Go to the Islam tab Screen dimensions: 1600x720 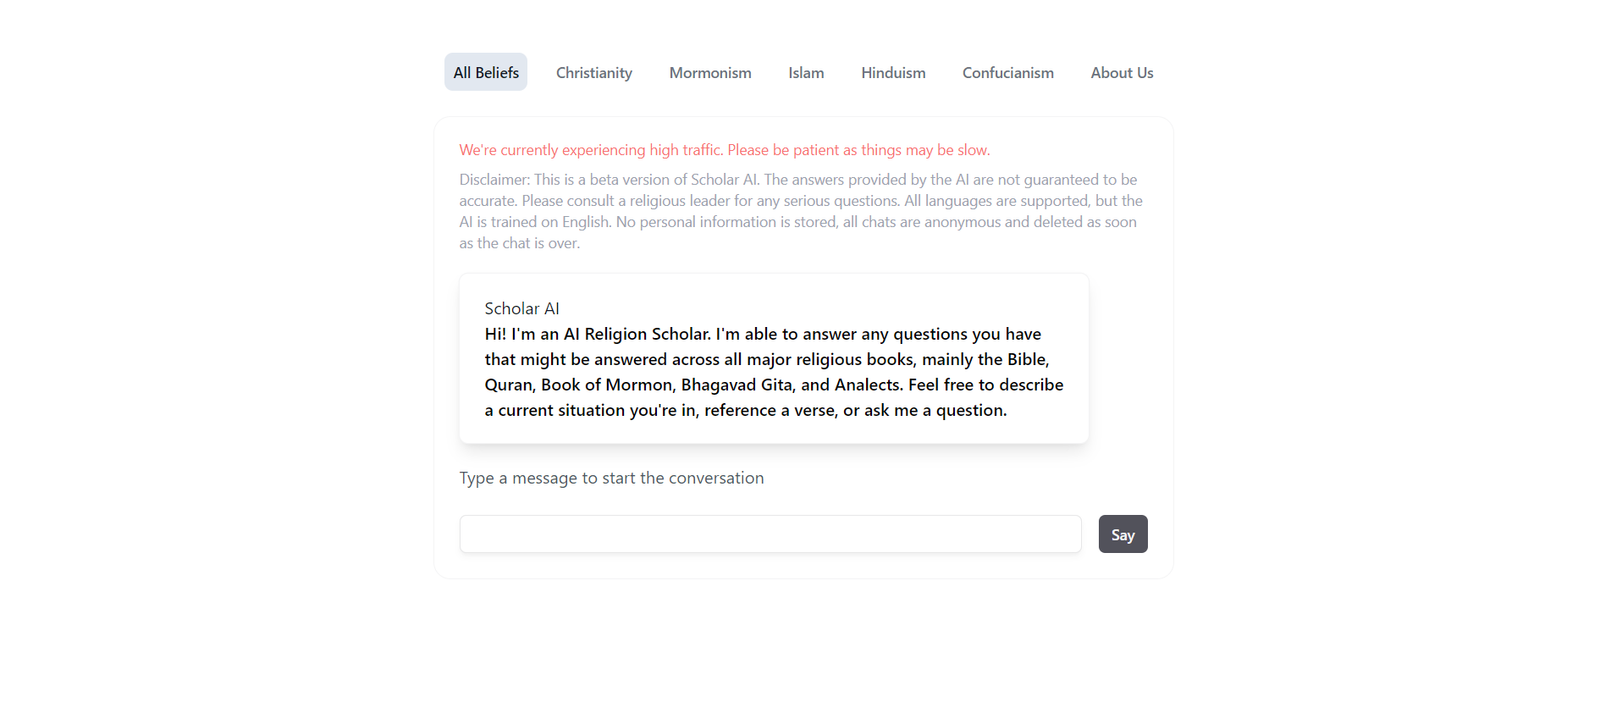[x=806, y=73]
